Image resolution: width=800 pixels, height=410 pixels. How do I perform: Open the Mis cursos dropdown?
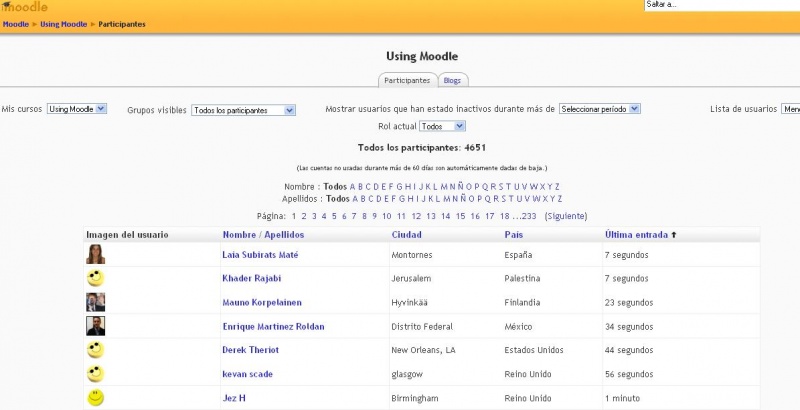(77, 109)
